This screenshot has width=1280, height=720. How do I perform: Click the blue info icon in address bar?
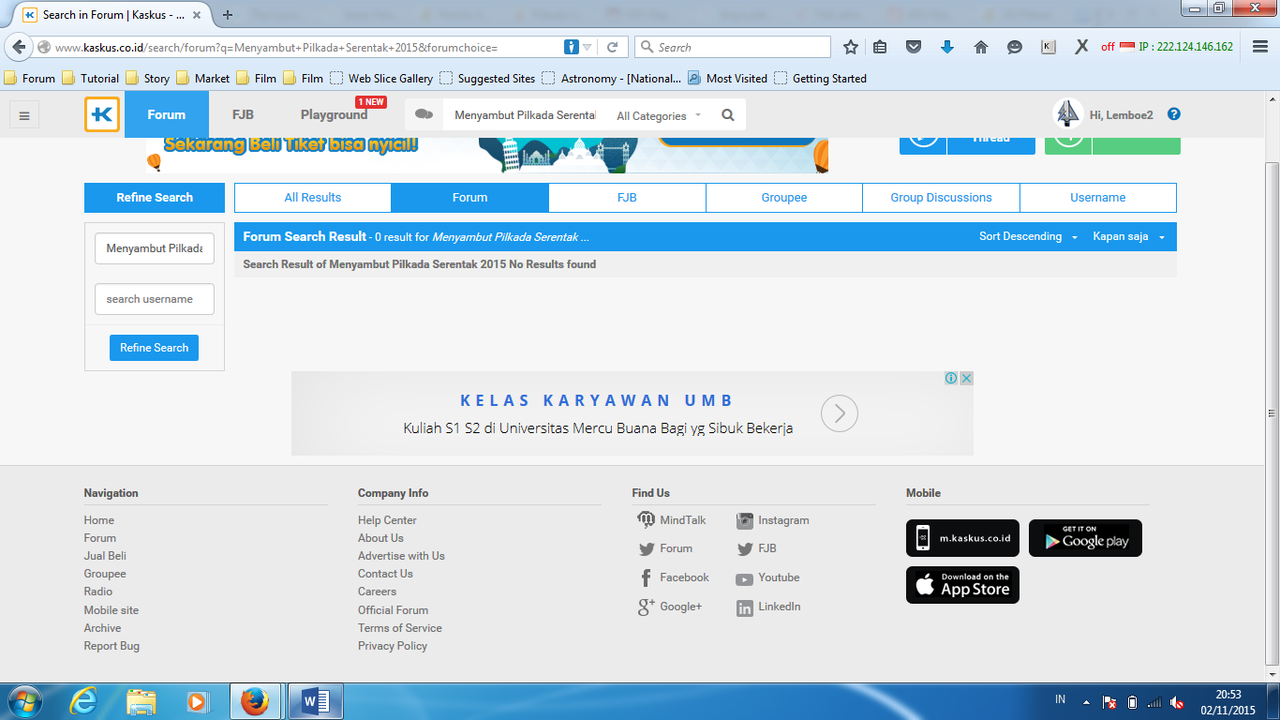[571, 47]
